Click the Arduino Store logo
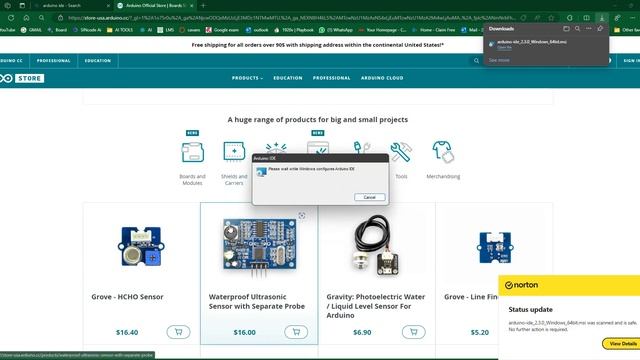The image size is (640, 360). tap(22, 78)
